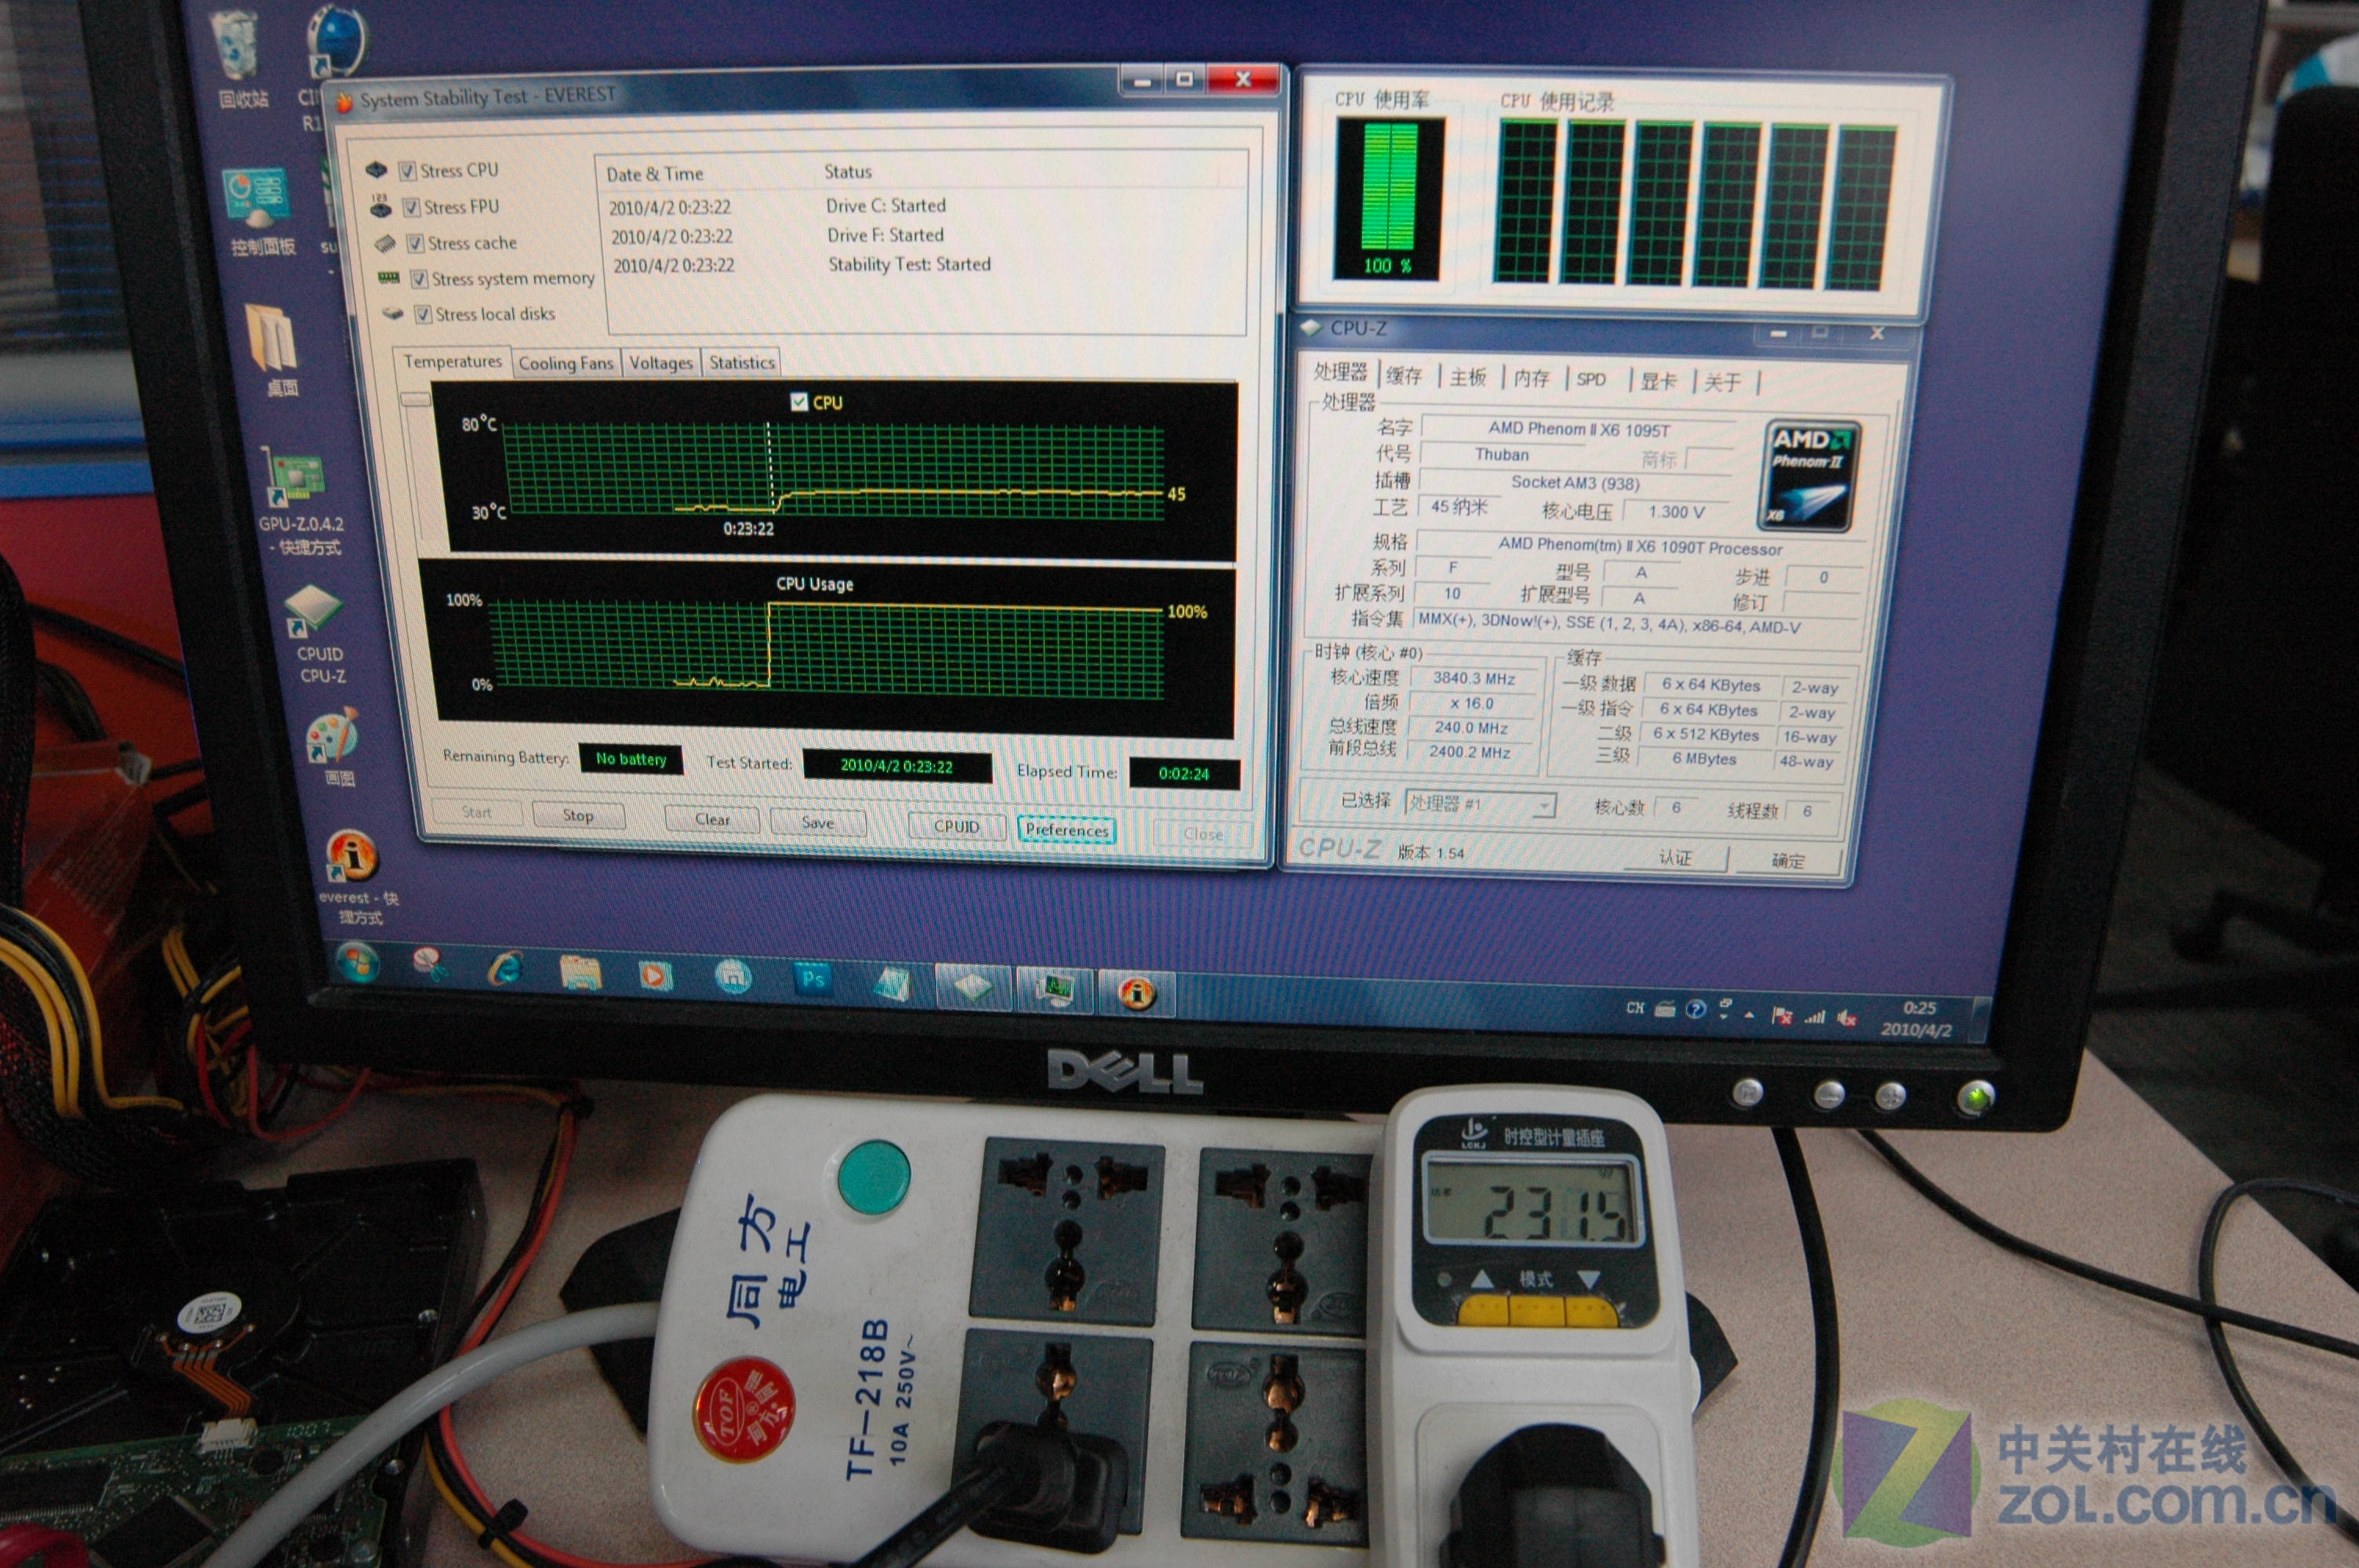Click the Stop button in EVEREST
Image resolution: width=2359 pixels, height=1568 pixels.
(x=578, y=815)
